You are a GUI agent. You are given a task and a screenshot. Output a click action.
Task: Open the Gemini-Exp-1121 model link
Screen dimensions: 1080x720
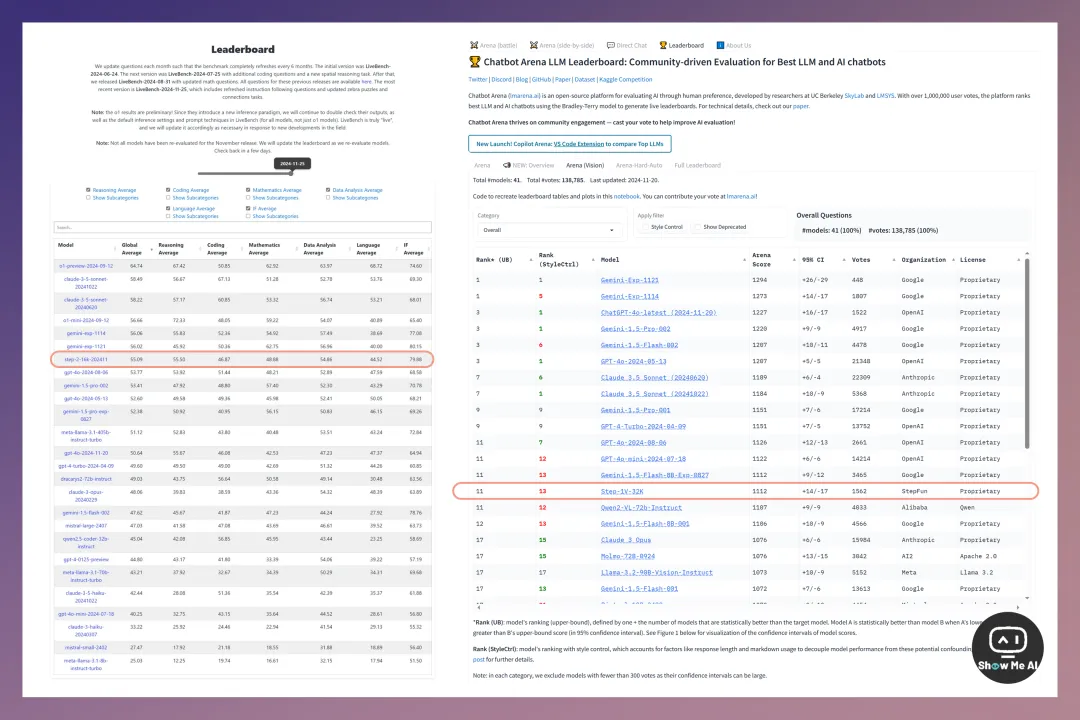pyautogui.click(x=630, y=280)
